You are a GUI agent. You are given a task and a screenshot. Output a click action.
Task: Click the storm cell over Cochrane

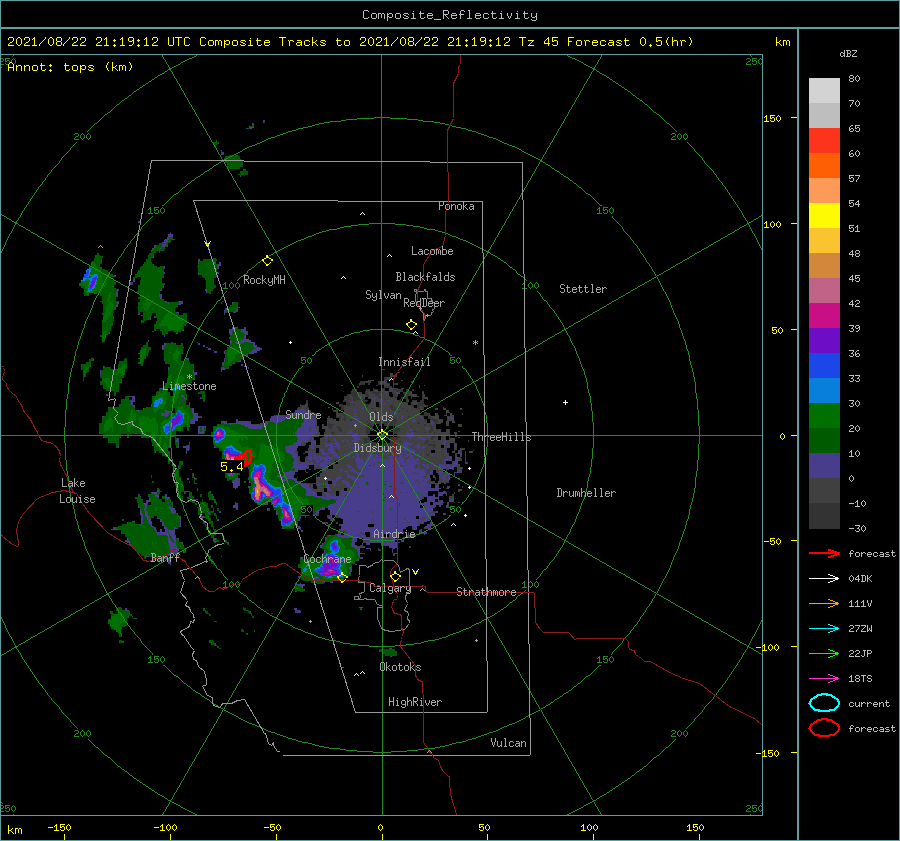coord(329,566)
